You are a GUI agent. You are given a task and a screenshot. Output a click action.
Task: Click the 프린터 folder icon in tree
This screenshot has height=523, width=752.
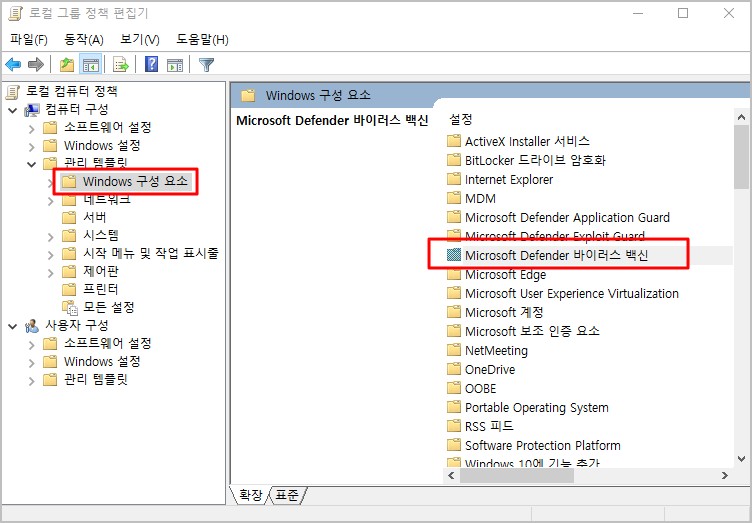70,289
